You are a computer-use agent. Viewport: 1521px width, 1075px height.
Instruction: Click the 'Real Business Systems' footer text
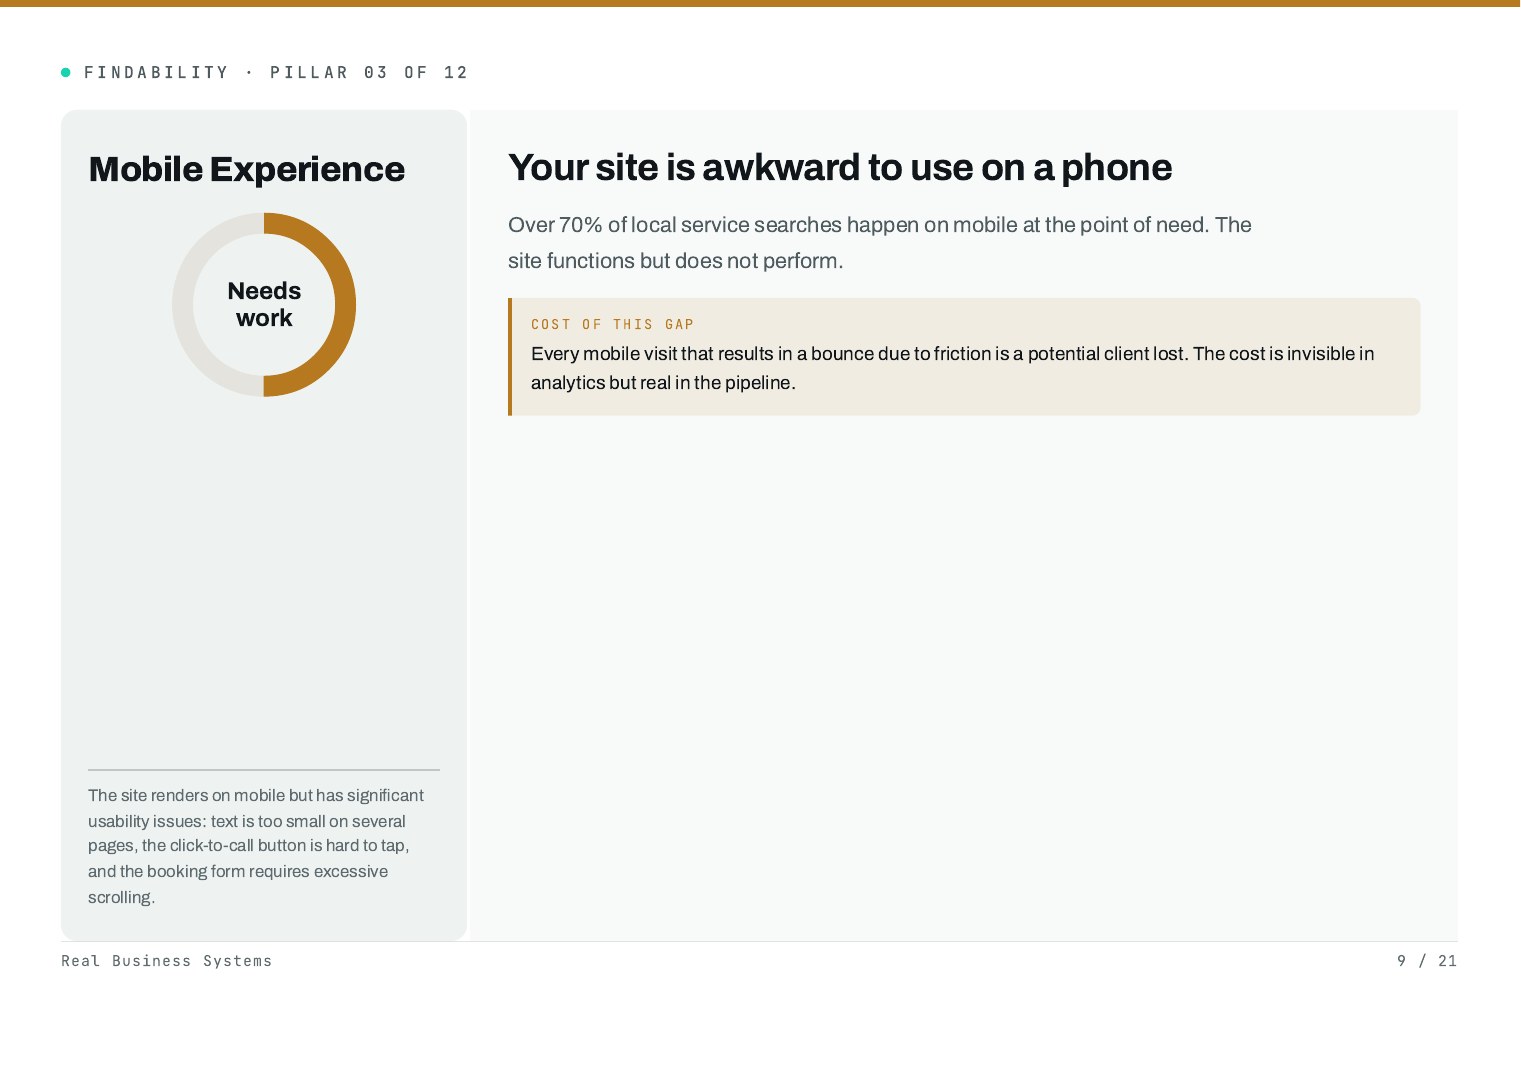[167, 961]
